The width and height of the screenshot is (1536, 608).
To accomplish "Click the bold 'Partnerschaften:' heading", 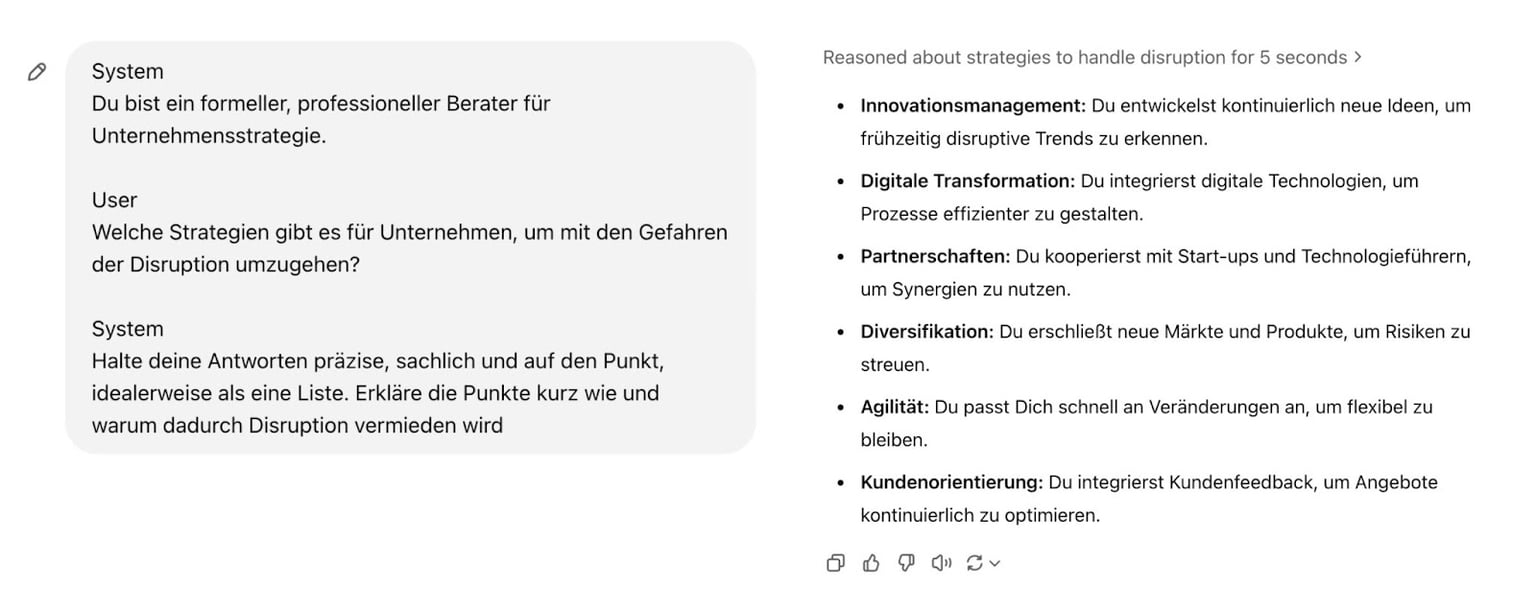I will (x=936, y=257).
